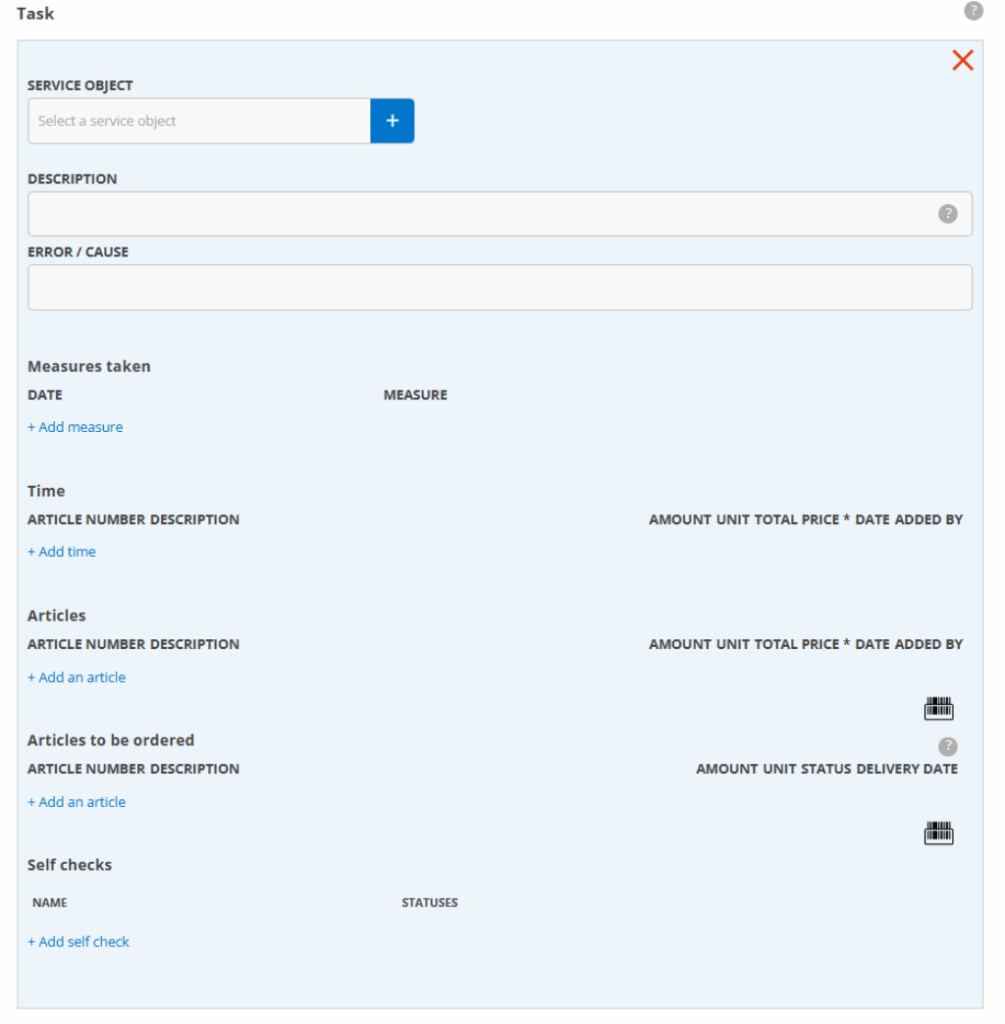Image resolution: width=1005 pixels, height=1024 pixels.
Task: Click the Add time link
Action: coord(62,552)
